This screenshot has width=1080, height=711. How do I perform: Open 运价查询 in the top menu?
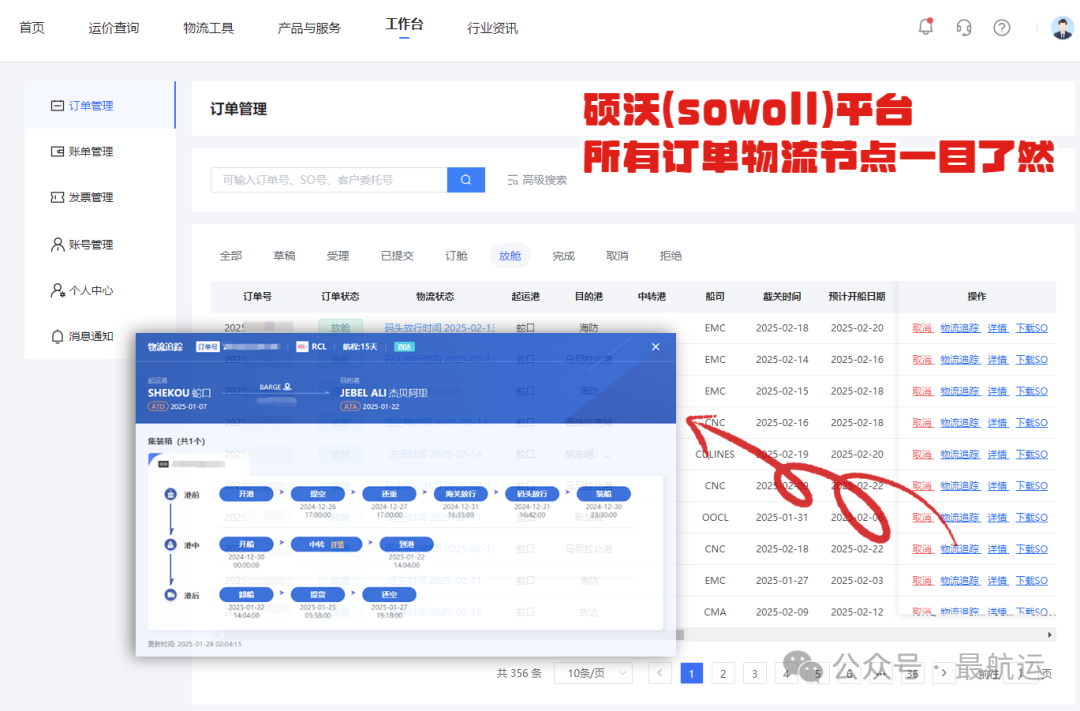[x=114, y=28]
